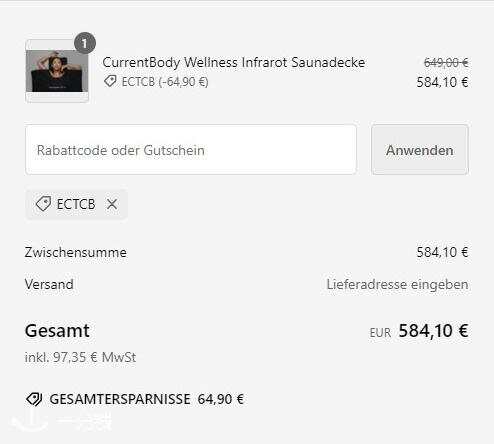Click the ECTCB applied code chip label
This screenshot has height=444, width=494.
click(76, 204)
